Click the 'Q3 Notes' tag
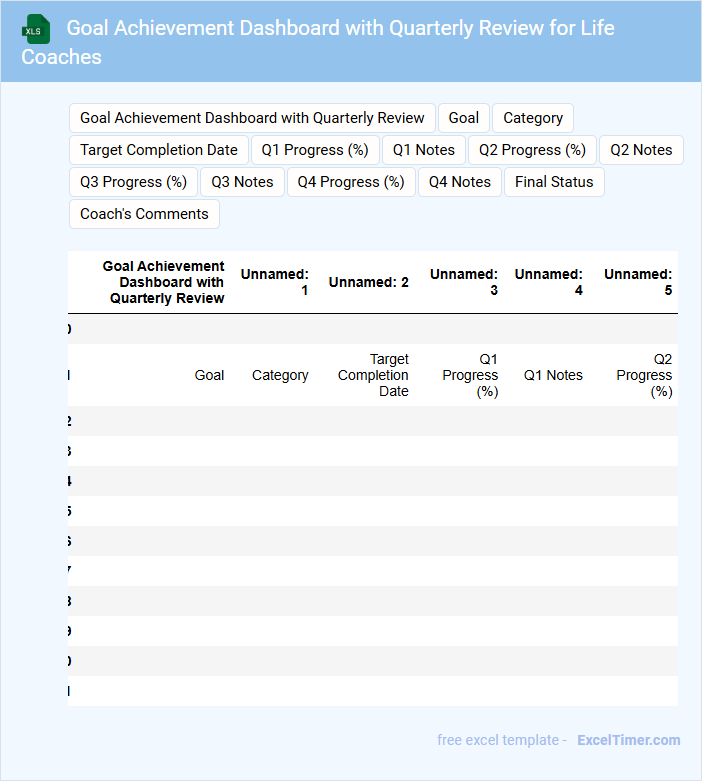This screenshot has height=781, width=702. click(242, 182)
